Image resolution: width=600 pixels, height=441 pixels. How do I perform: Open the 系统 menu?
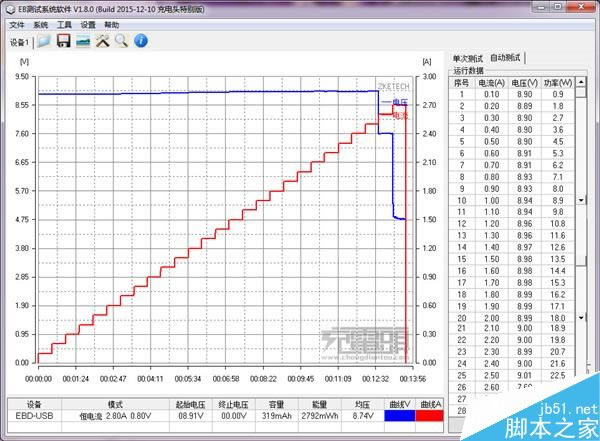[40, 24]
